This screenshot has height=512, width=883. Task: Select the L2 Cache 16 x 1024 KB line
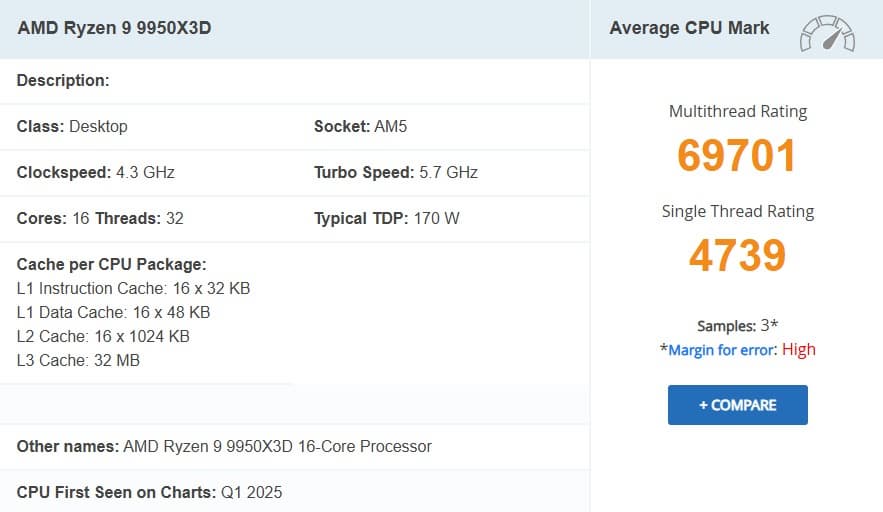103,336
